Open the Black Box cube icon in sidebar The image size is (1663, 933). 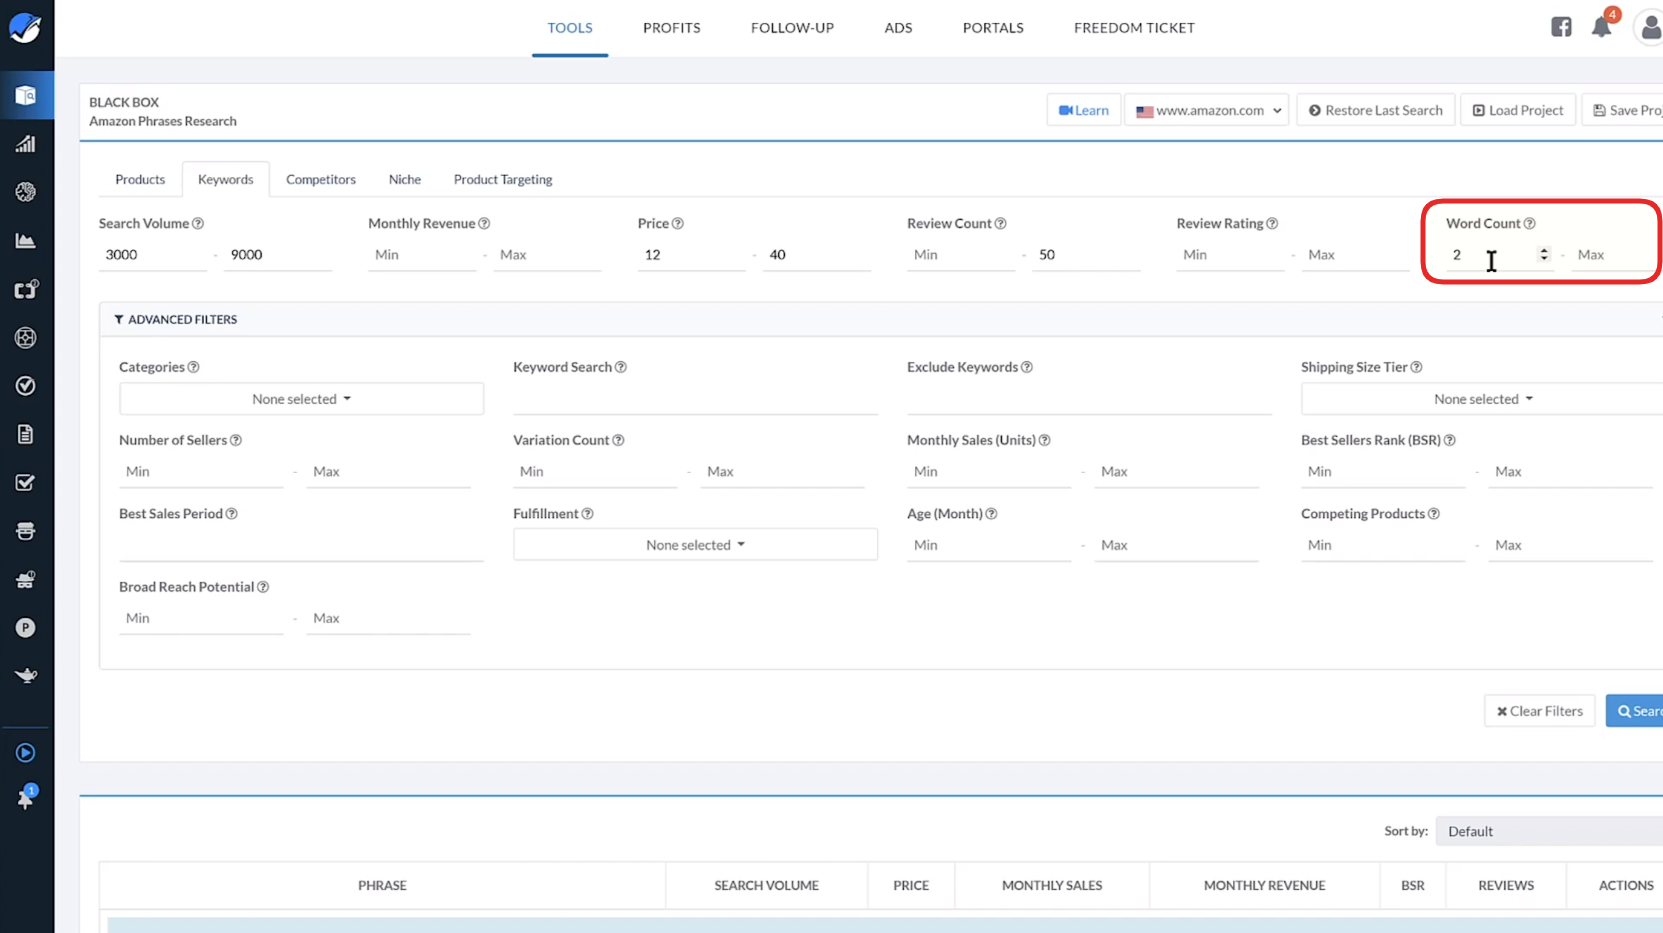click(x=26, y=96)
